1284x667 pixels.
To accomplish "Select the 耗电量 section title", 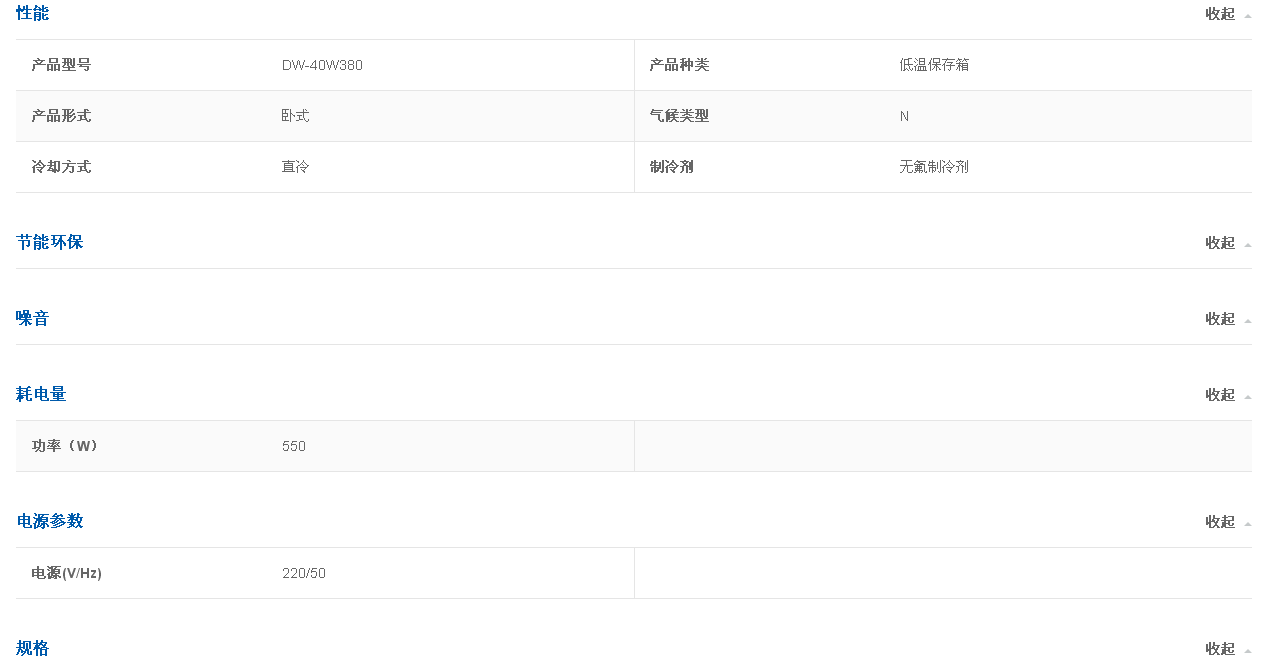I will 41,394.
